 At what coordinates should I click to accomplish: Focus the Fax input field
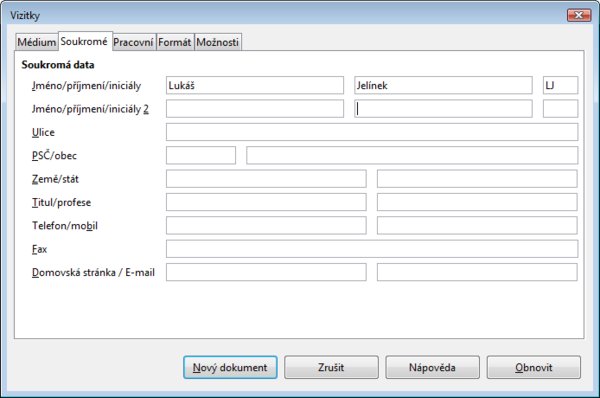[x=372, y=249]
